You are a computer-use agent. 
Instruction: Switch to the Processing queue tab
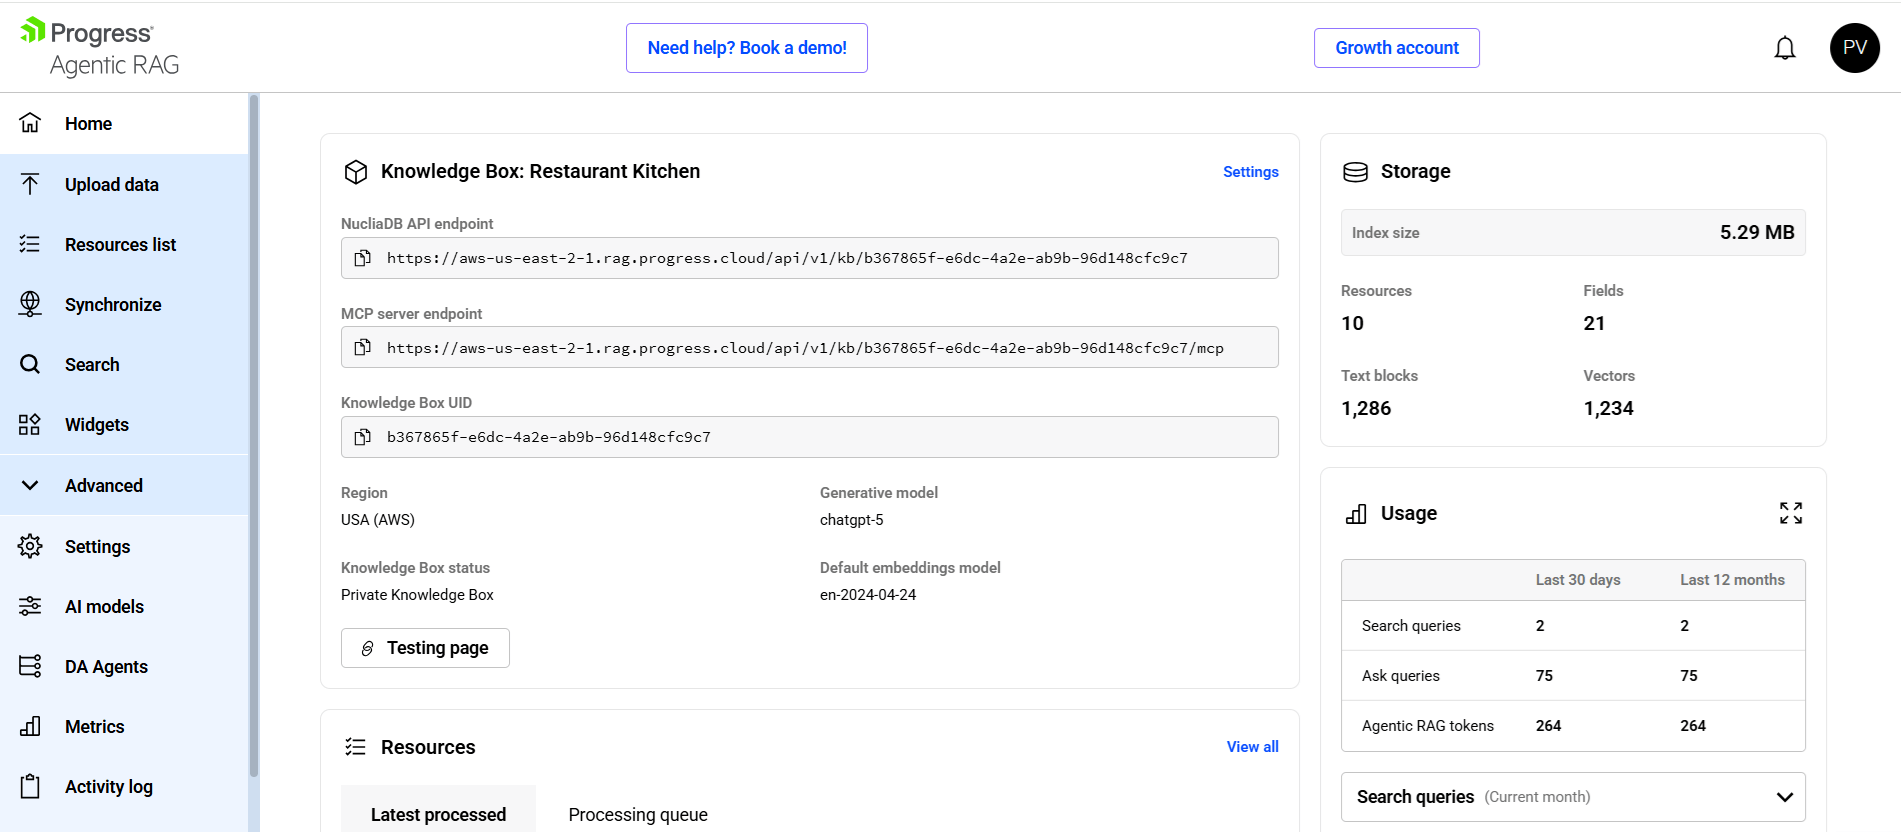(x=638, y=814)
